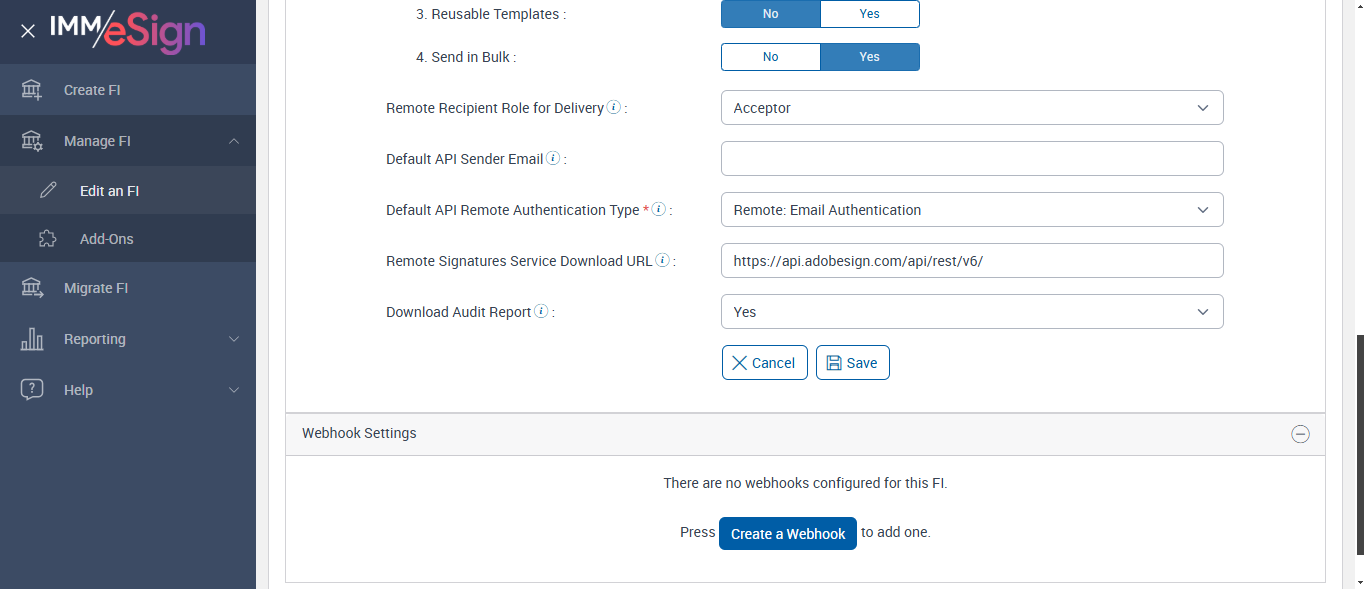
Task: Open Default API Remote Authentication Type dropdown
Action: click(x=971, y=210)
